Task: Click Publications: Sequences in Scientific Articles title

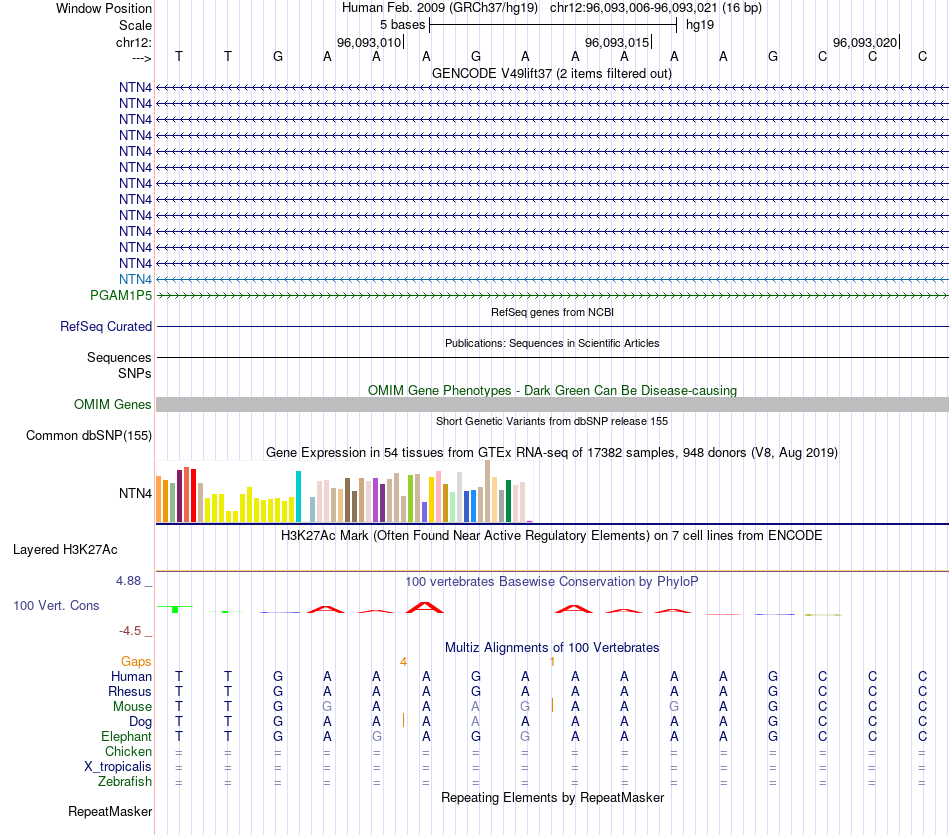Action: click(552, 343)
